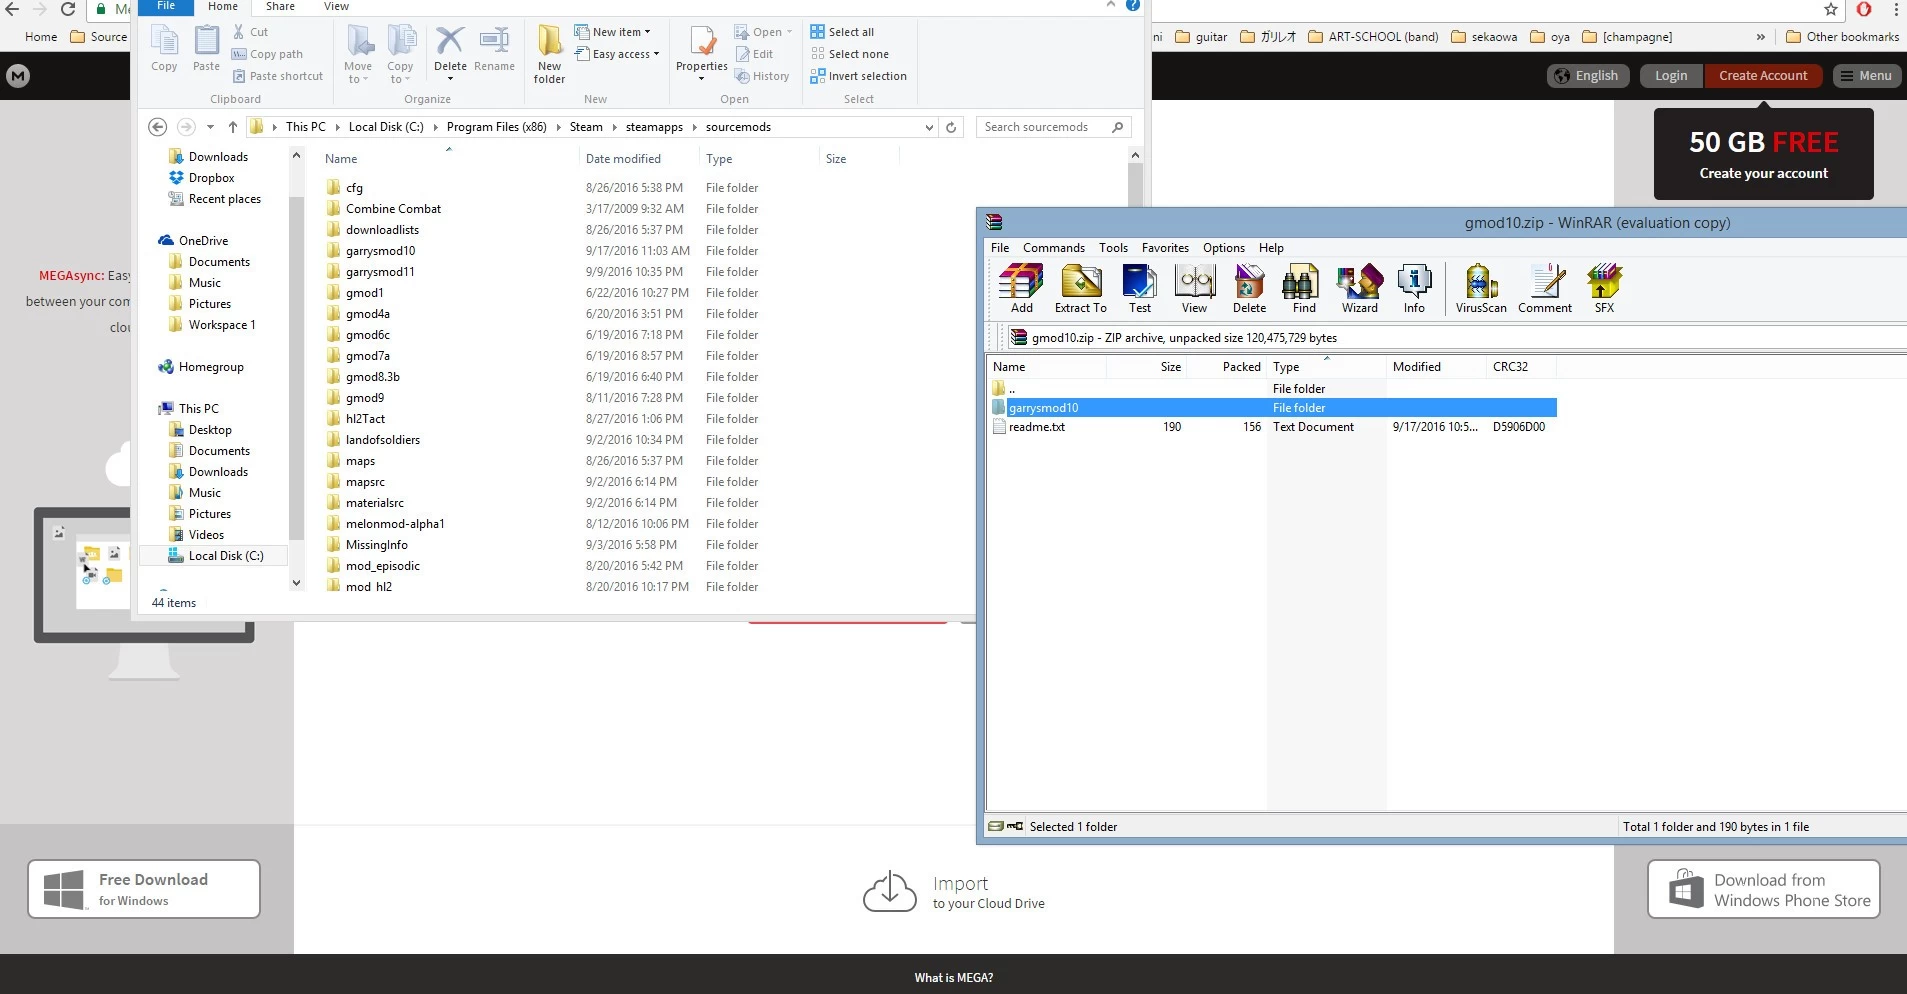Open the Move to dropdown
This screenshot has height=994, width=1907.
point(358,55)
